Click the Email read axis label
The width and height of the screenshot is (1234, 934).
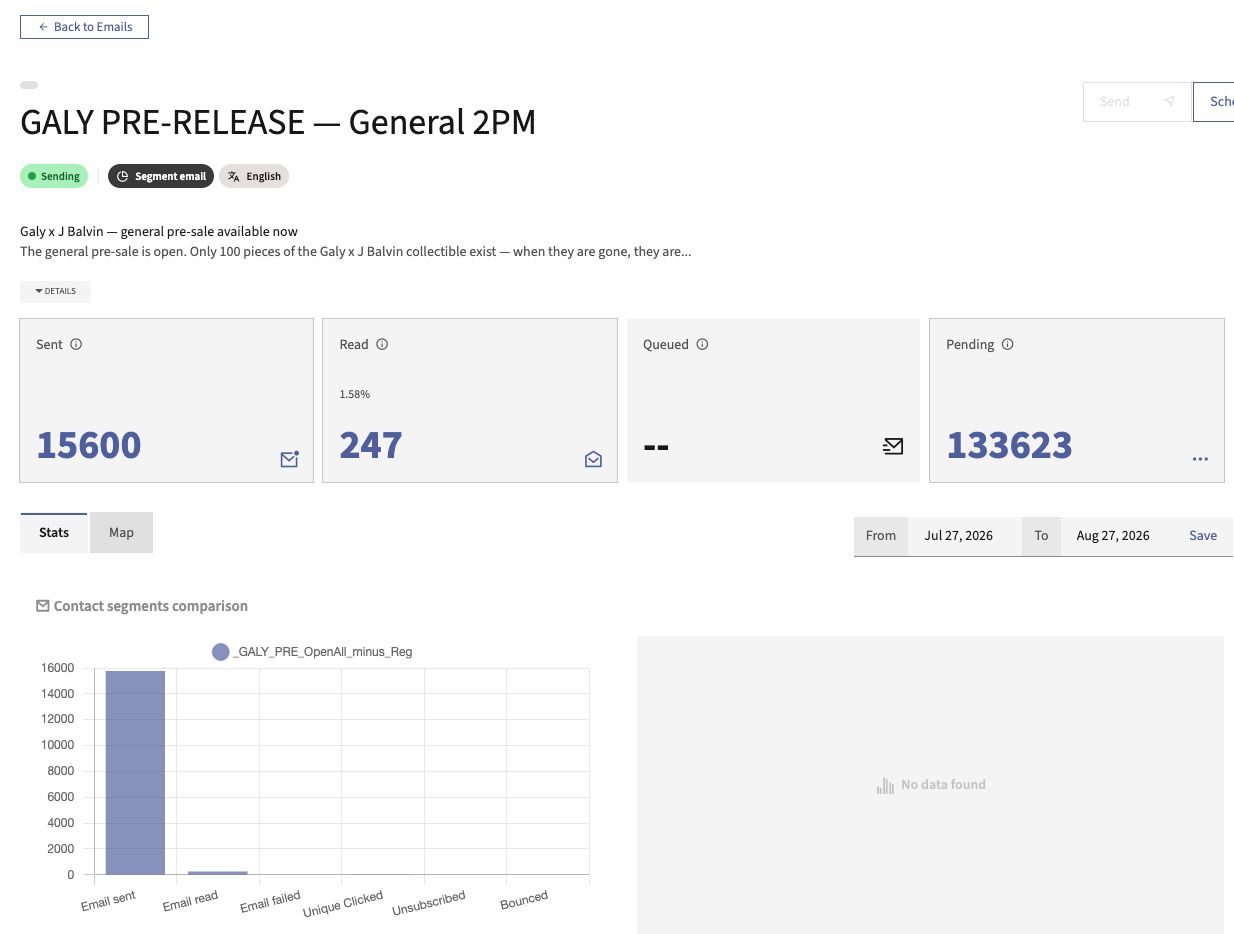click(x=190, y=900)
